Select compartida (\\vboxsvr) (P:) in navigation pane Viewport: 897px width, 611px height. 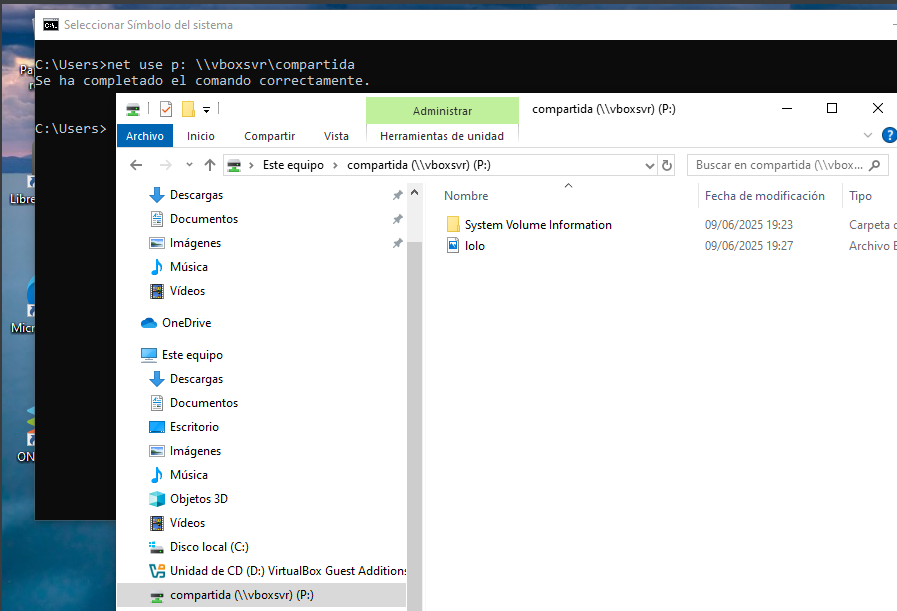[241, 596]
